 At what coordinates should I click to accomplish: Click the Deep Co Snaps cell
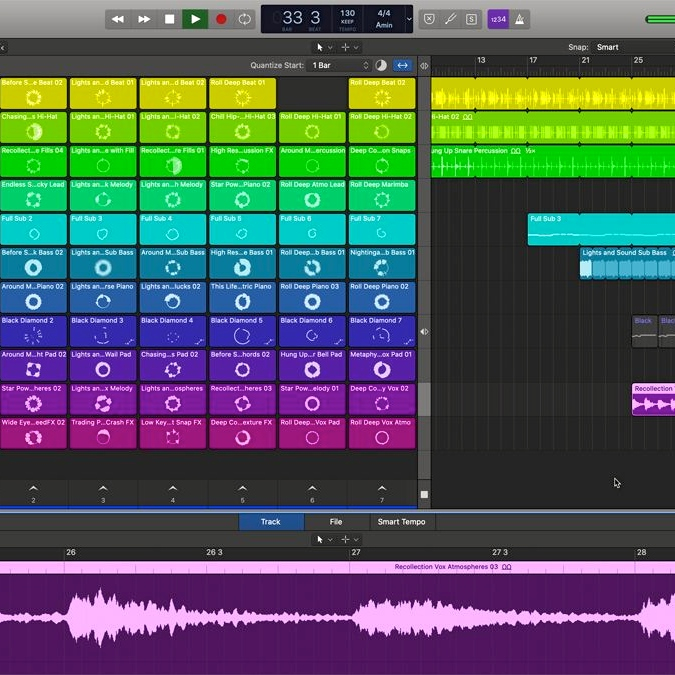[x=382, y=161]
